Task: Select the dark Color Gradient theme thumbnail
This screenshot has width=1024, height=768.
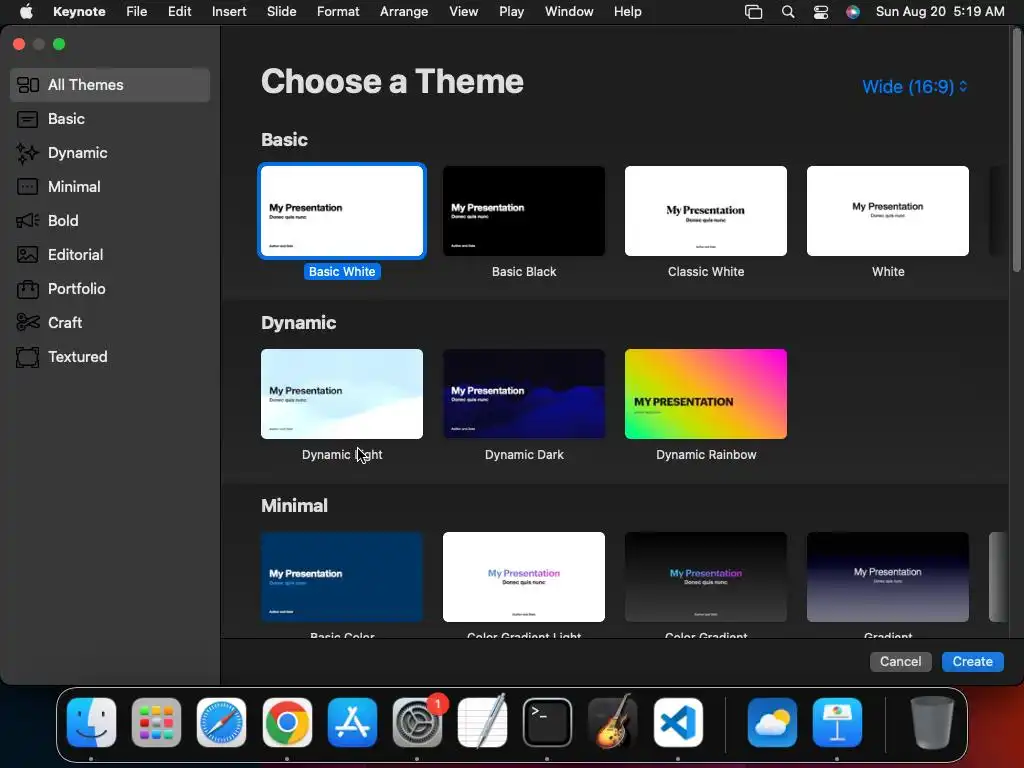Action: tap(706, 577)
